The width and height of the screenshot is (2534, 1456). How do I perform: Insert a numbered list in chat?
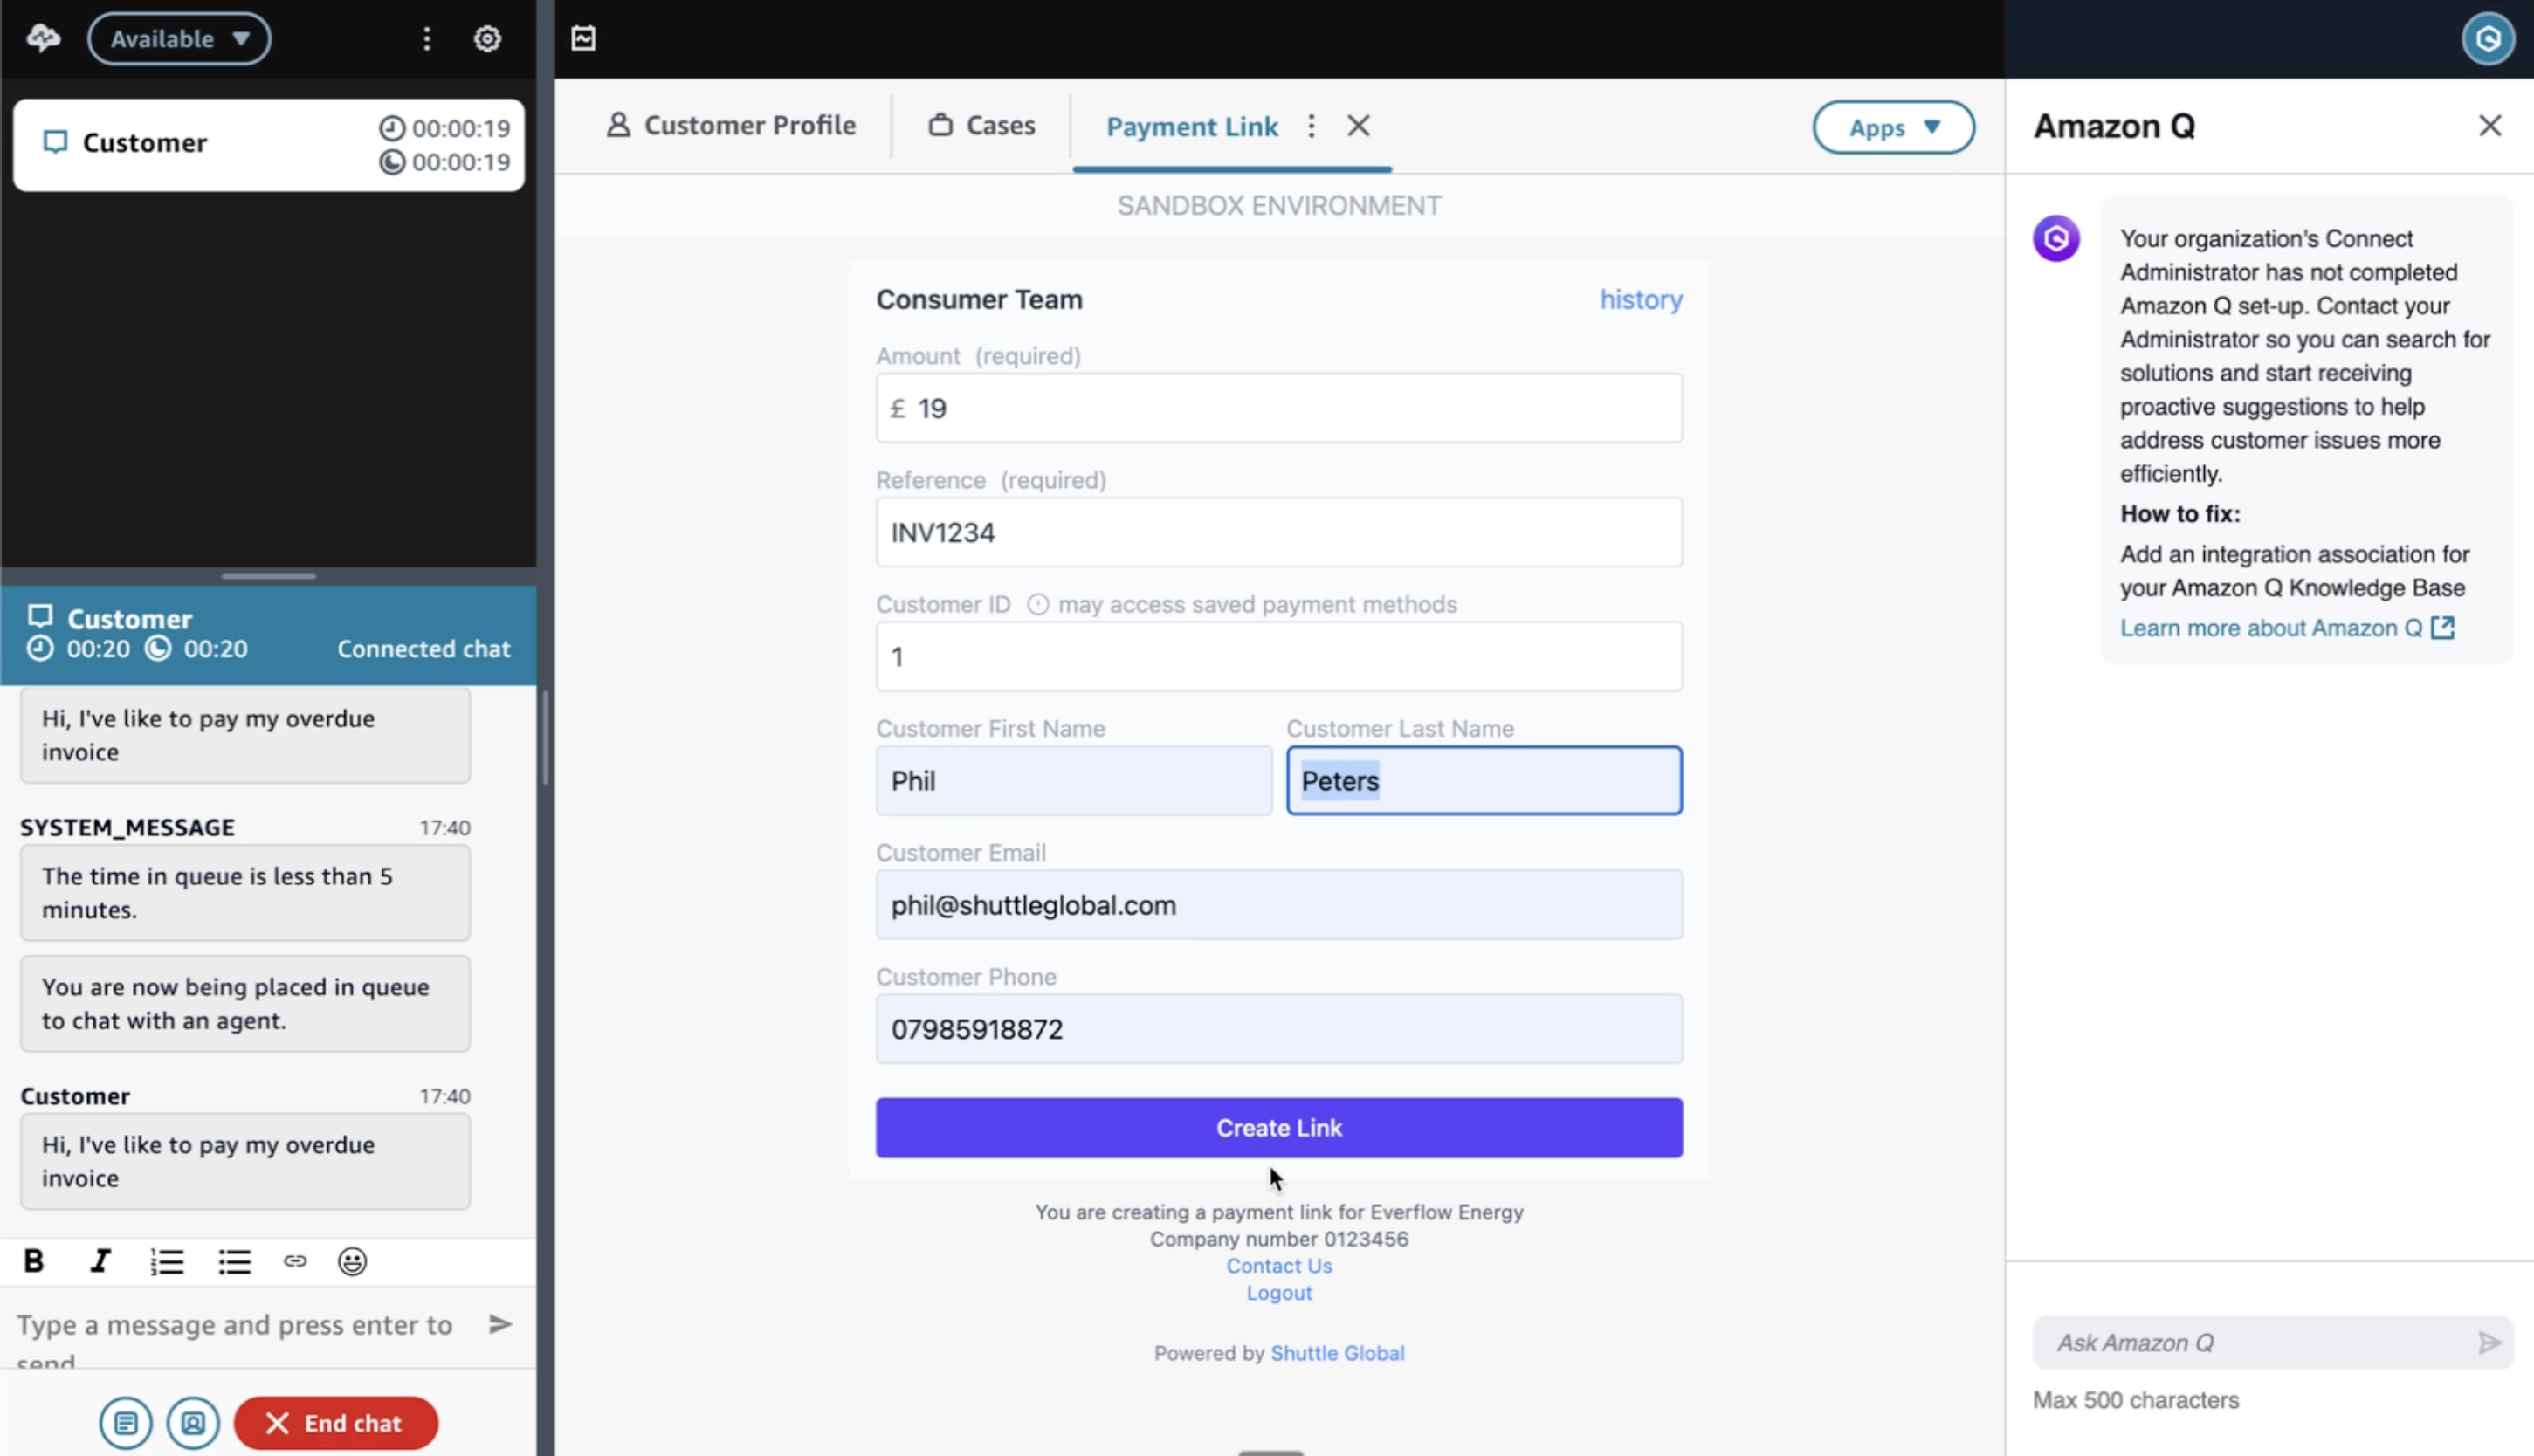tap(167, 1262)
